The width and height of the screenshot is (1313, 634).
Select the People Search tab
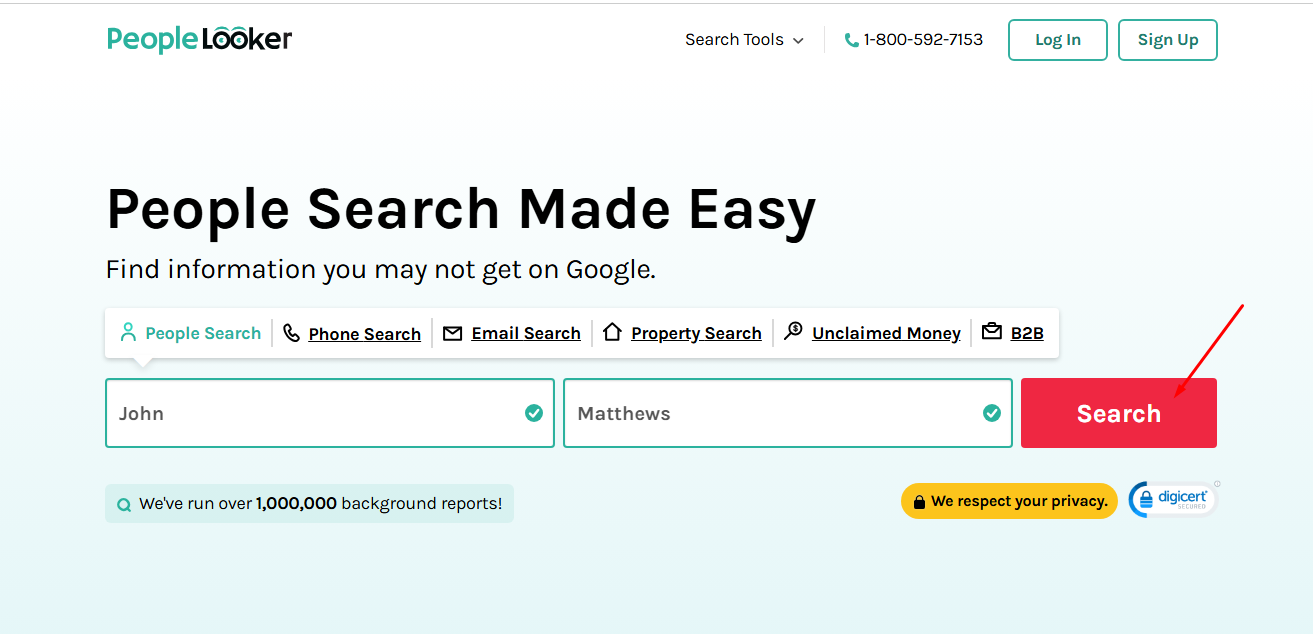(190, 333)
